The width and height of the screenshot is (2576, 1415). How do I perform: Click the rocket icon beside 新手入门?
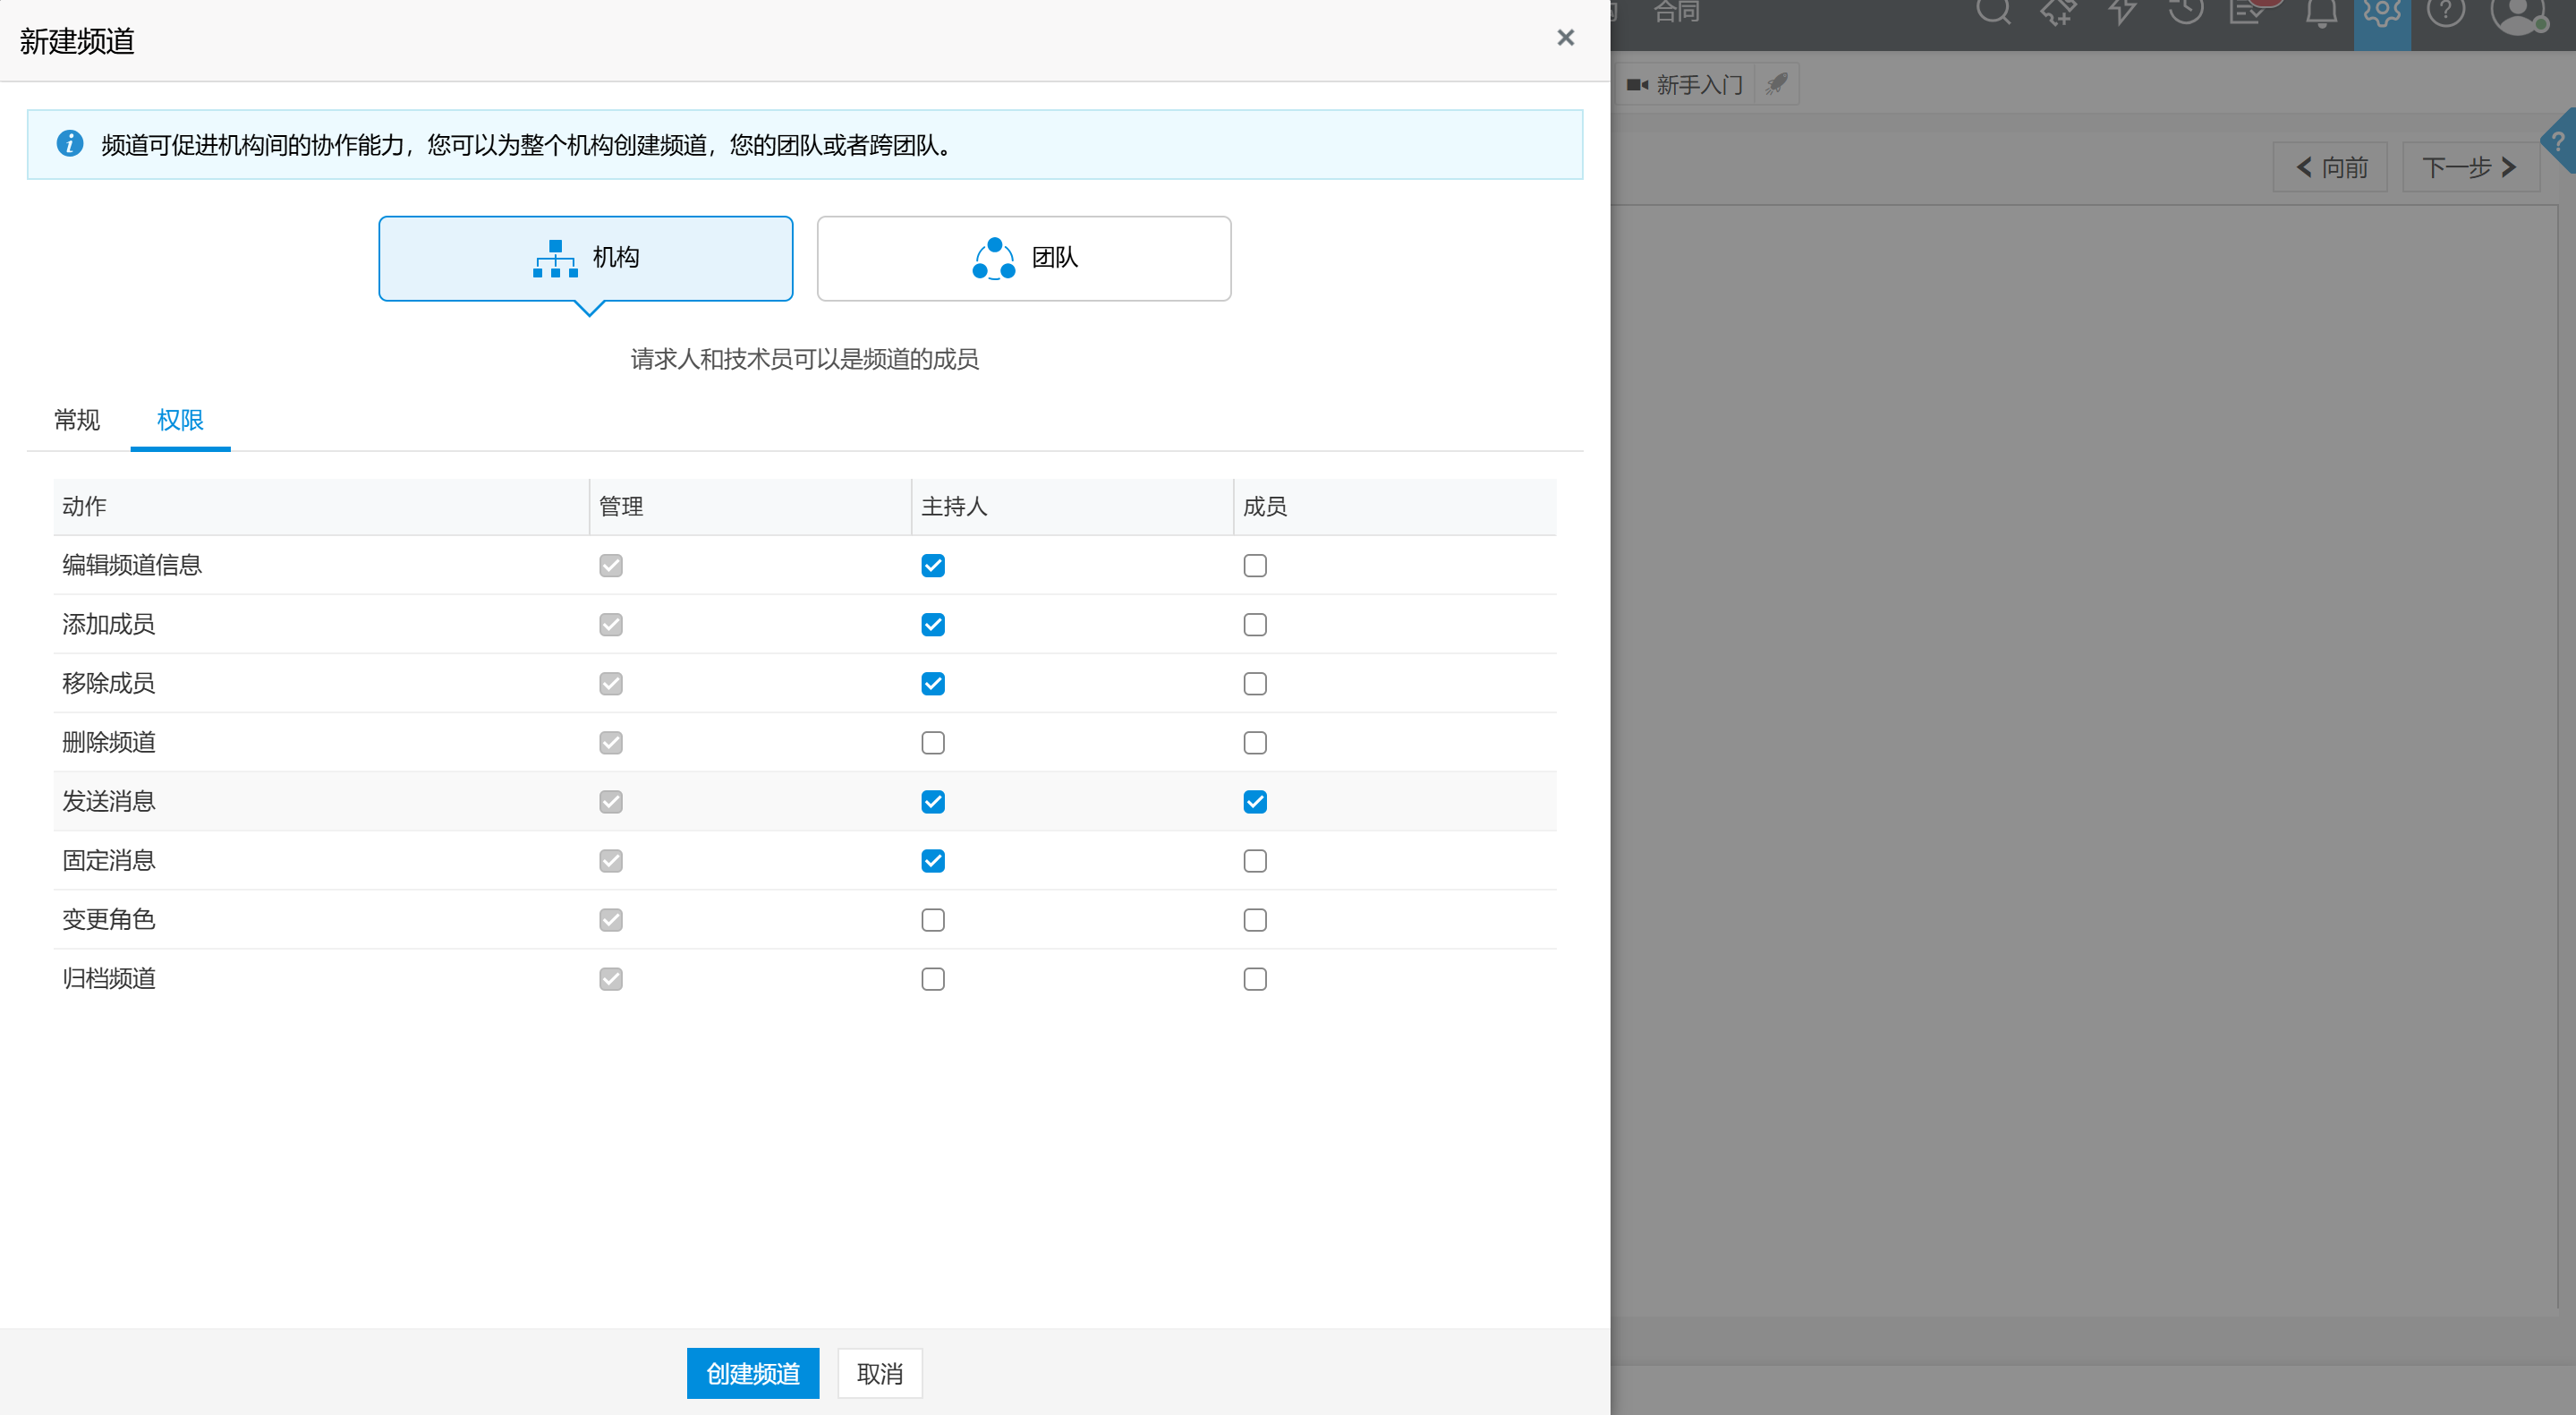[1776, 84]
